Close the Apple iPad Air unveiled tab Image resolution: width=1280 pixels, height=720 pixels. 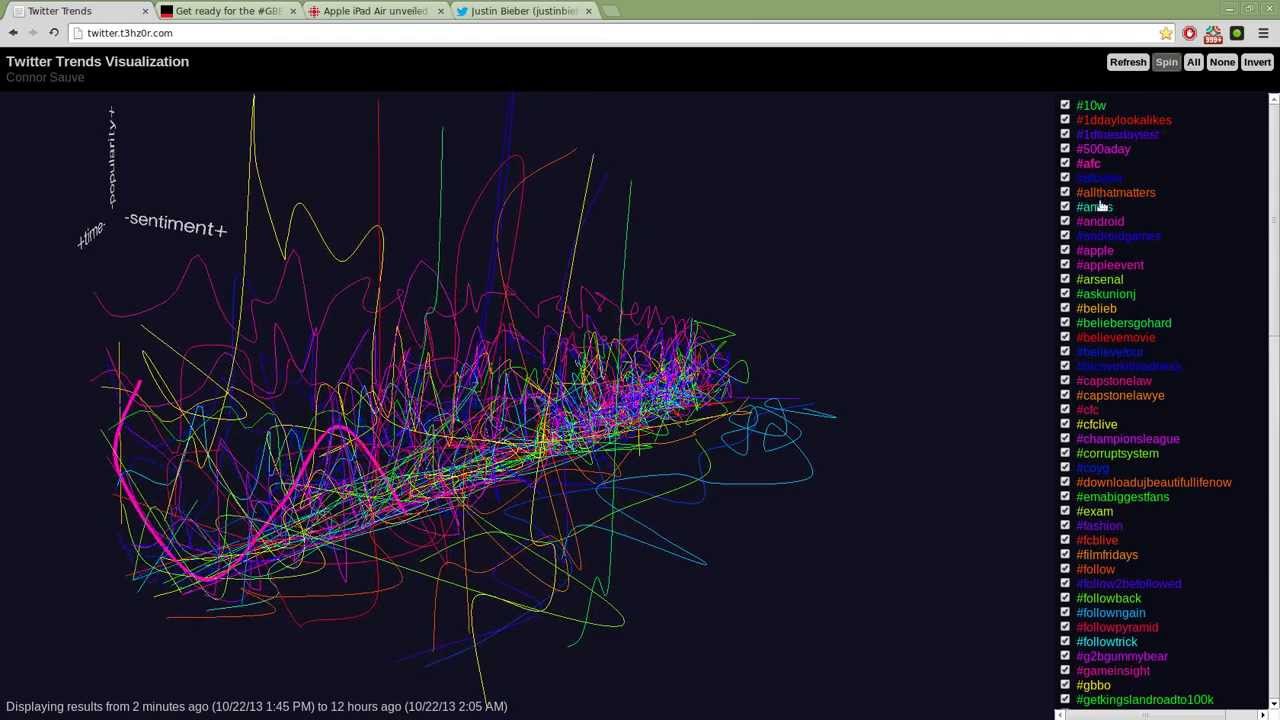[440, 11]
